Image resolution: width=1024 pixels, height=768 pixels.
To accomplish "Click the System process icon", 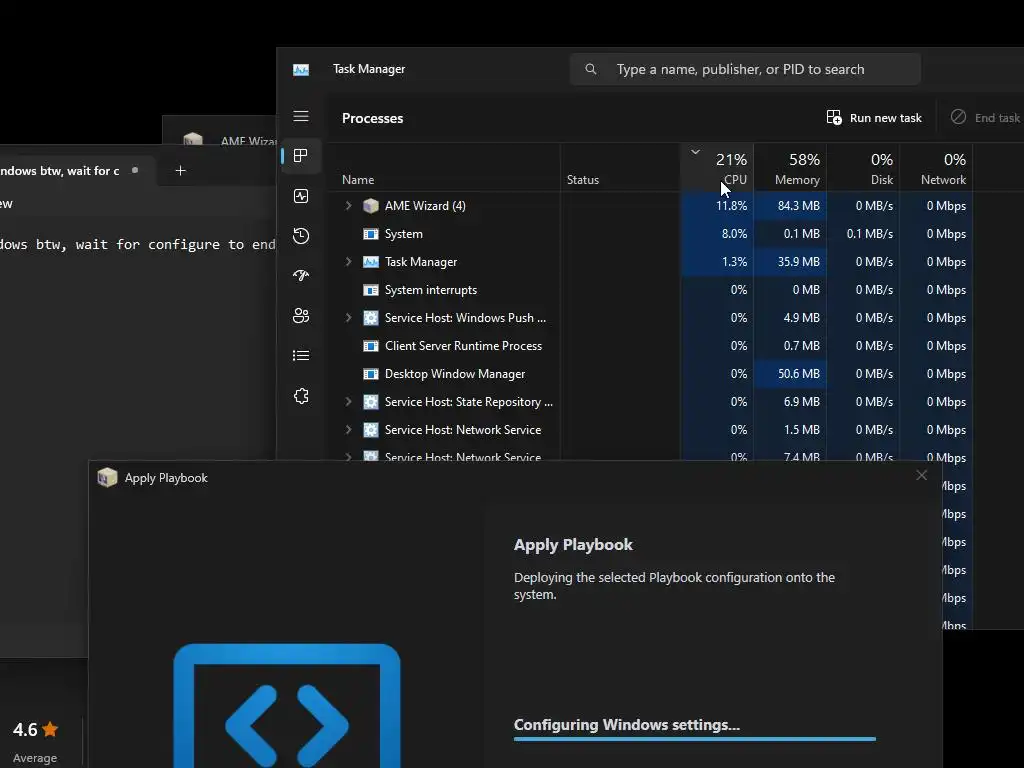I will [370, 234].
